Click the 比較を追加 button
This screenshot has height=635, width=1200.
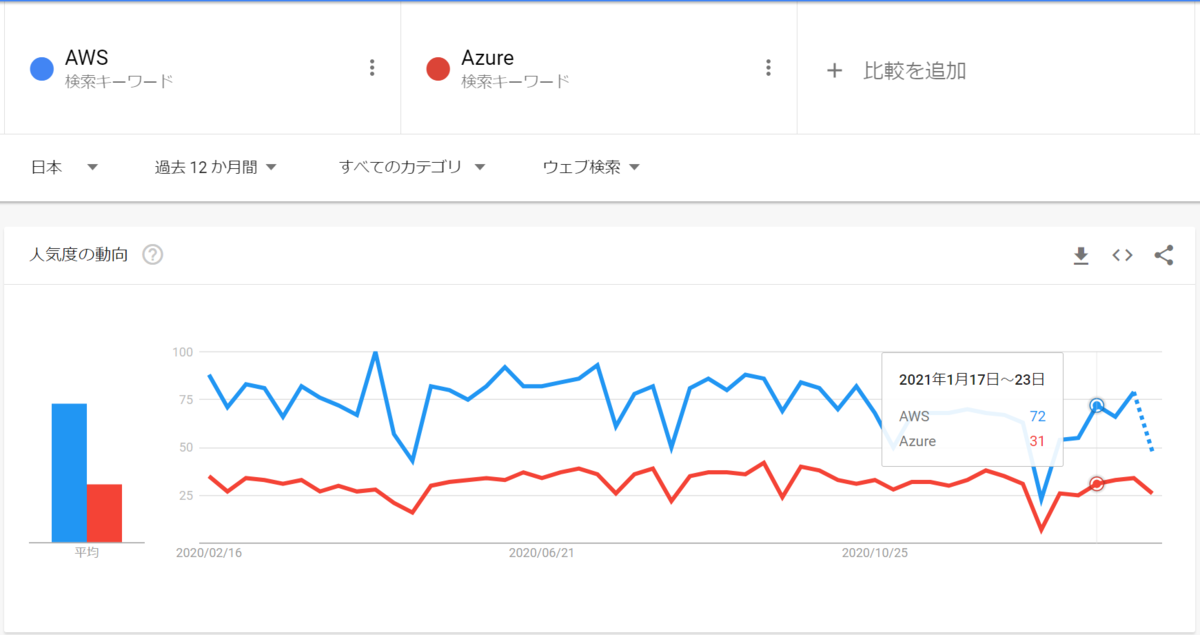[x=914, y=71]
